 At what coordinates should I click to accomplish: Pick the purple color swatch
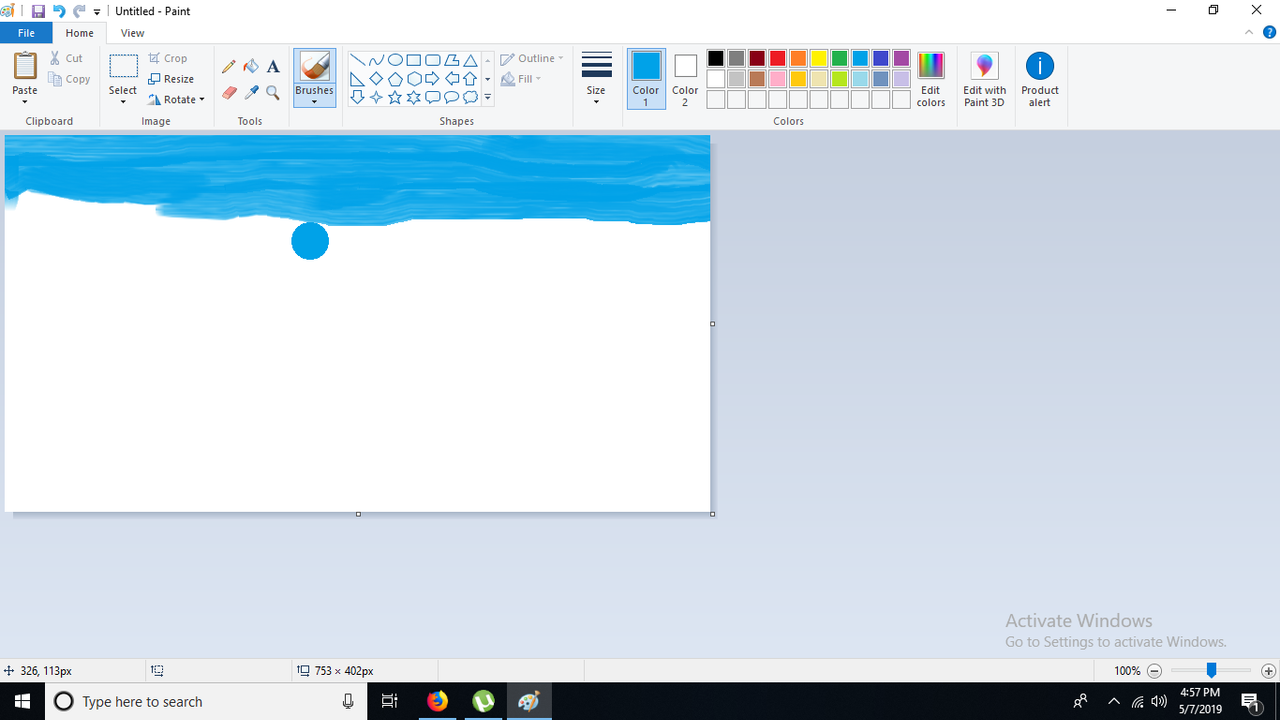[x=902, y=59]
